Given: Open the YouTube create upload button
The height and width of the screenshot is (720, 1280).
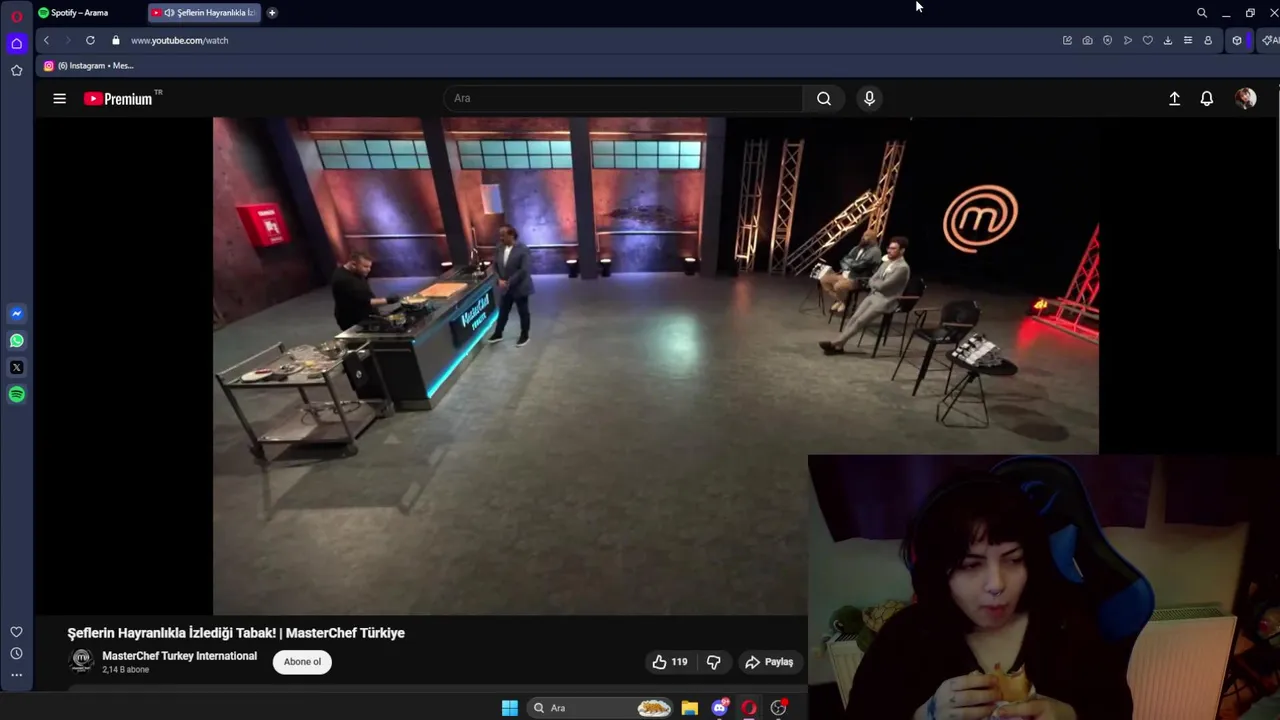Looking at the screenshot, I should (1175, 98).
